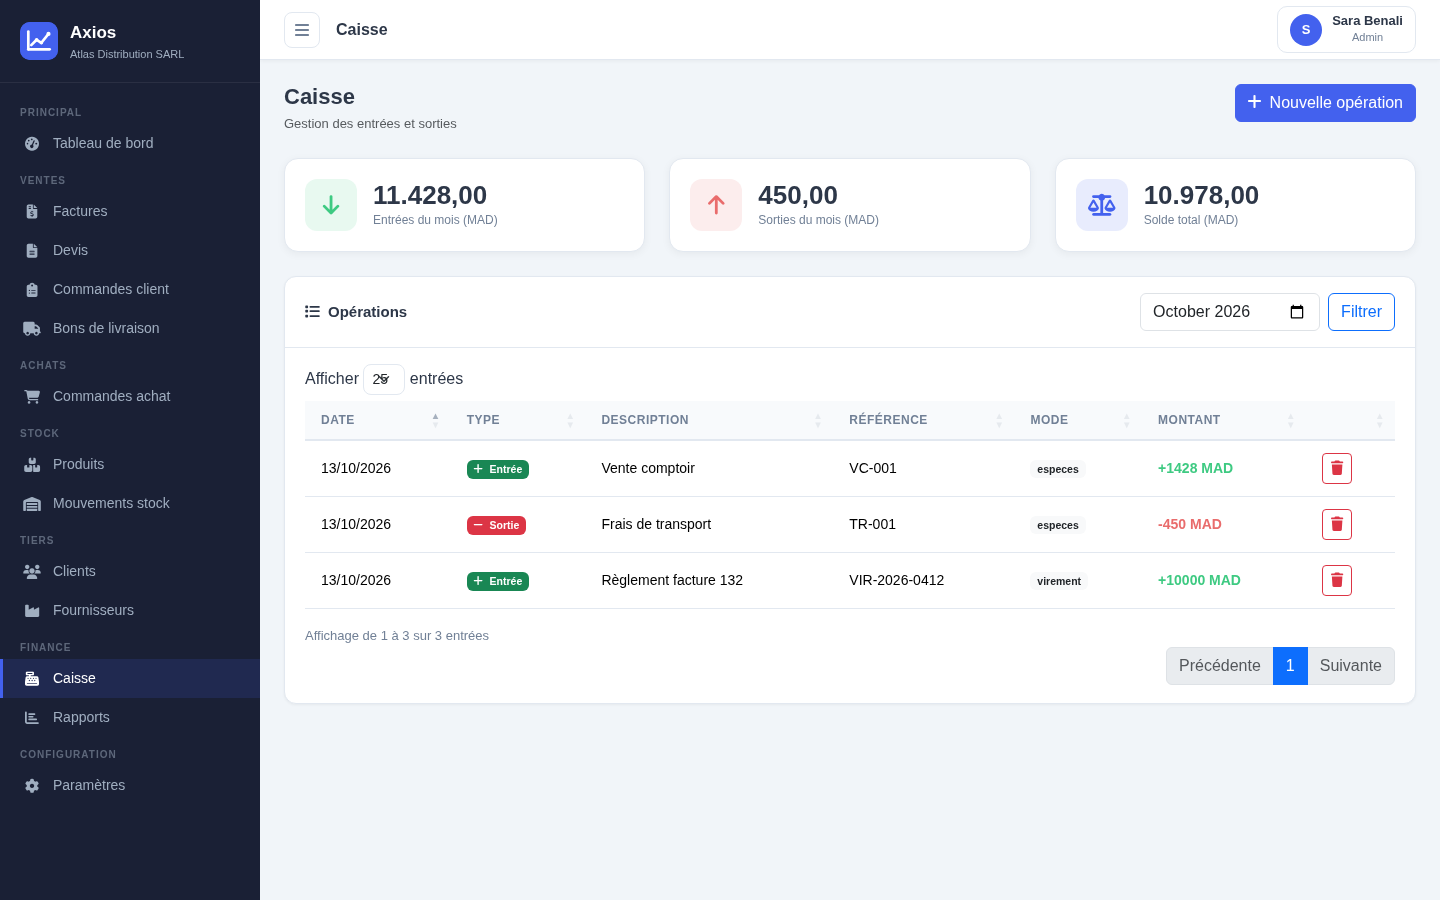1440x900 pixels.
Task: Click the red sorties arrow icon
Action: tap(716, 205)
